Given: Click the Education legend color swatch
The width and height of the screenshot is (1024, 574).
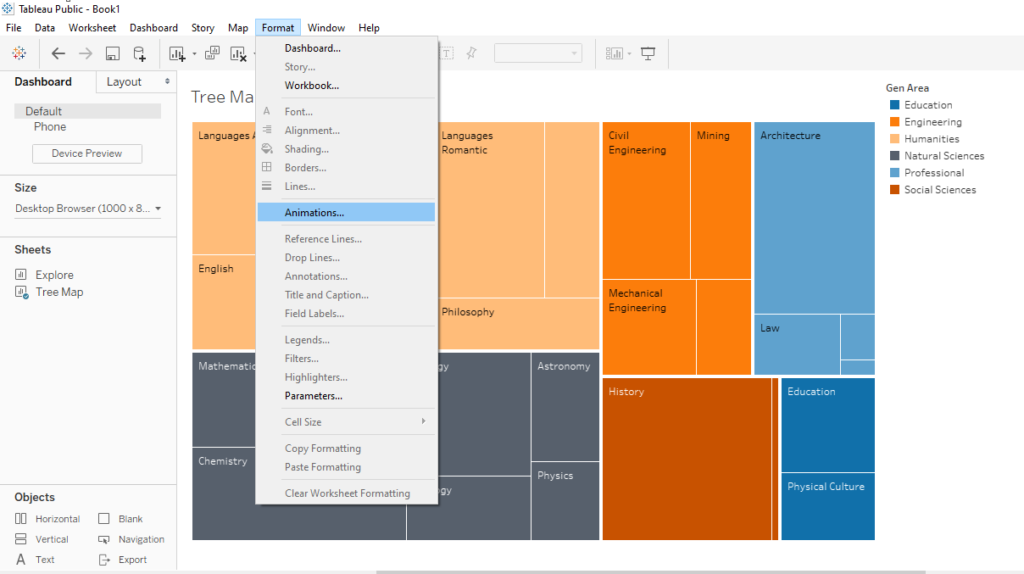Looking at the screenshot, I should 895,104.
